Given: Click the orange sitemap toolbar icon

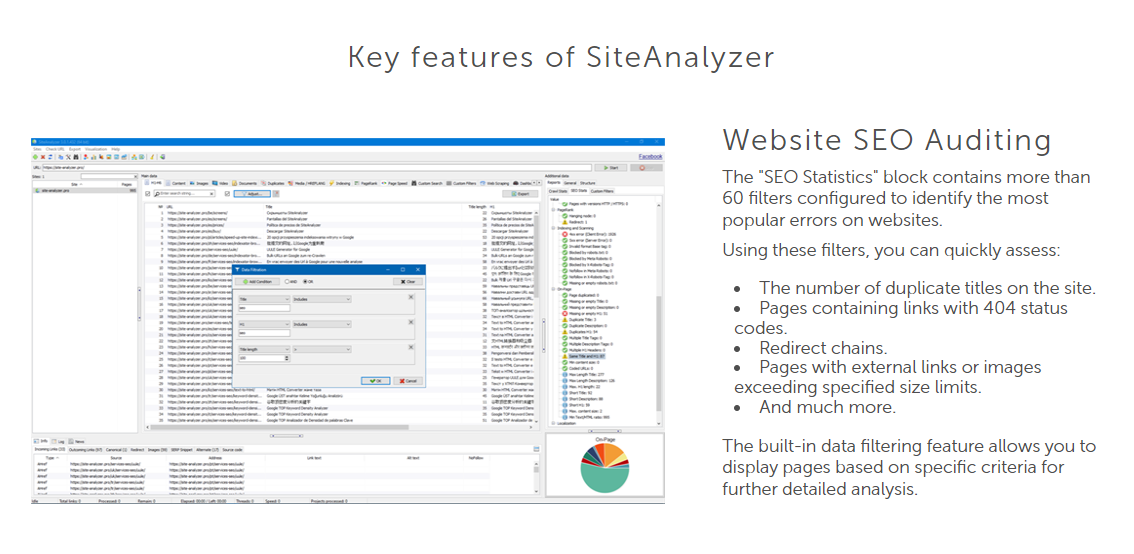Looking at the screenshot, I should 134,157.
